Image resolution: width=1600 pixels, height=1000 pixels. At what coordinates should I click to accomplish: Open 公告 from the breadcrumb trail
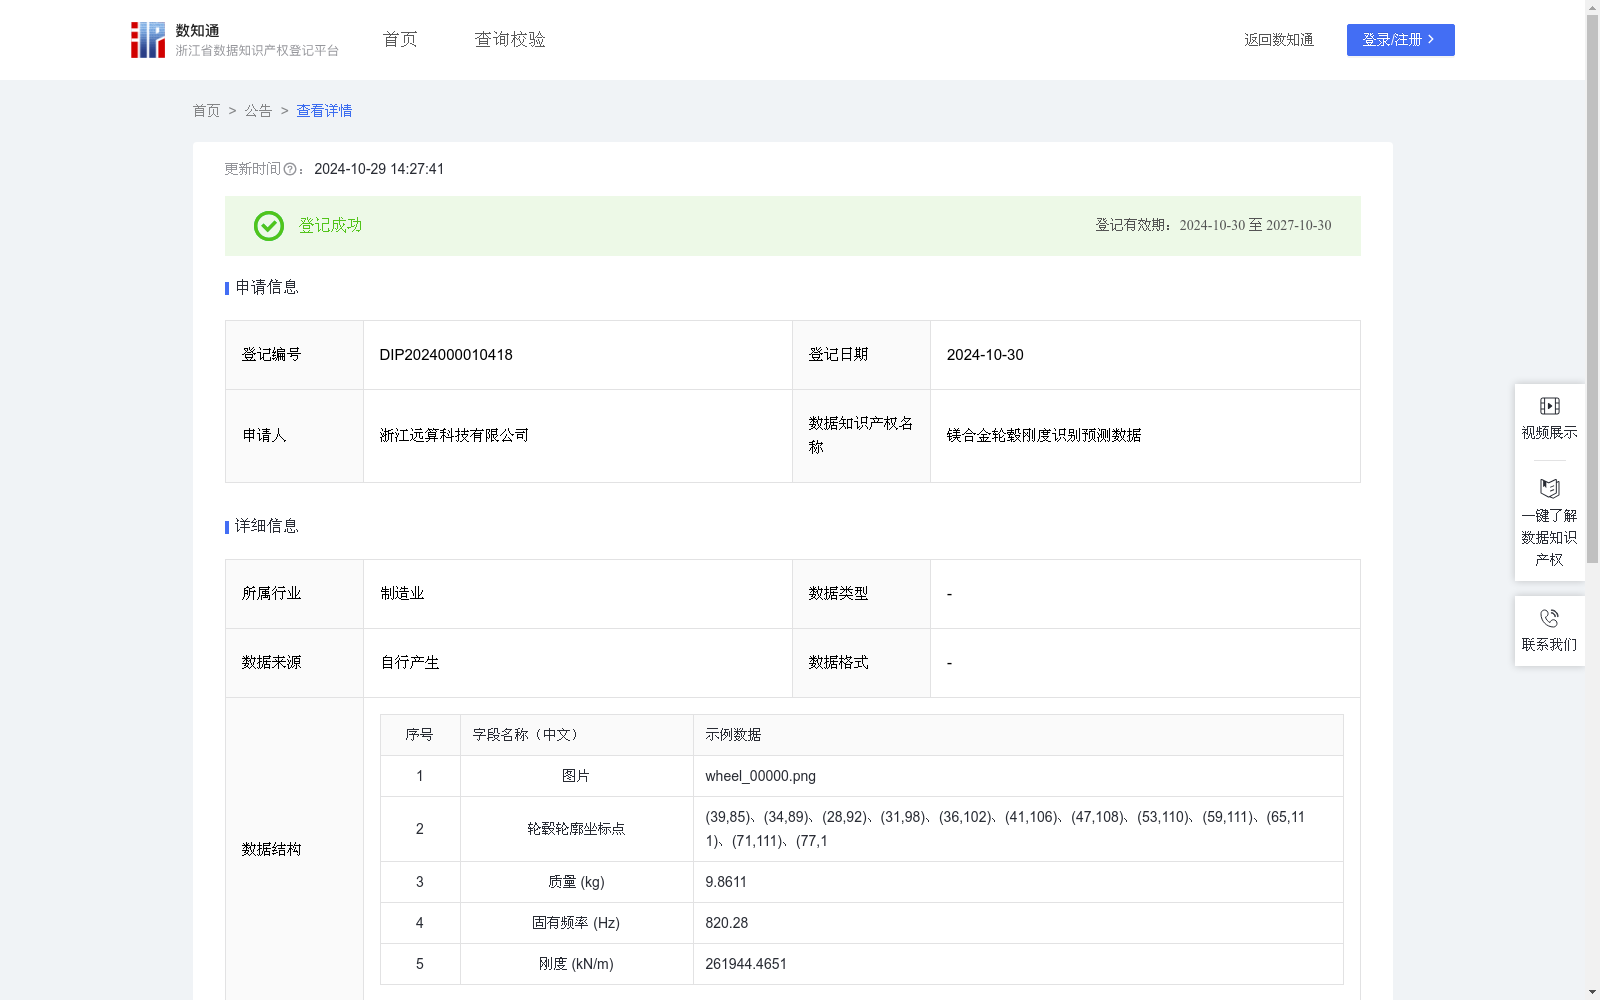click(258, 111)
